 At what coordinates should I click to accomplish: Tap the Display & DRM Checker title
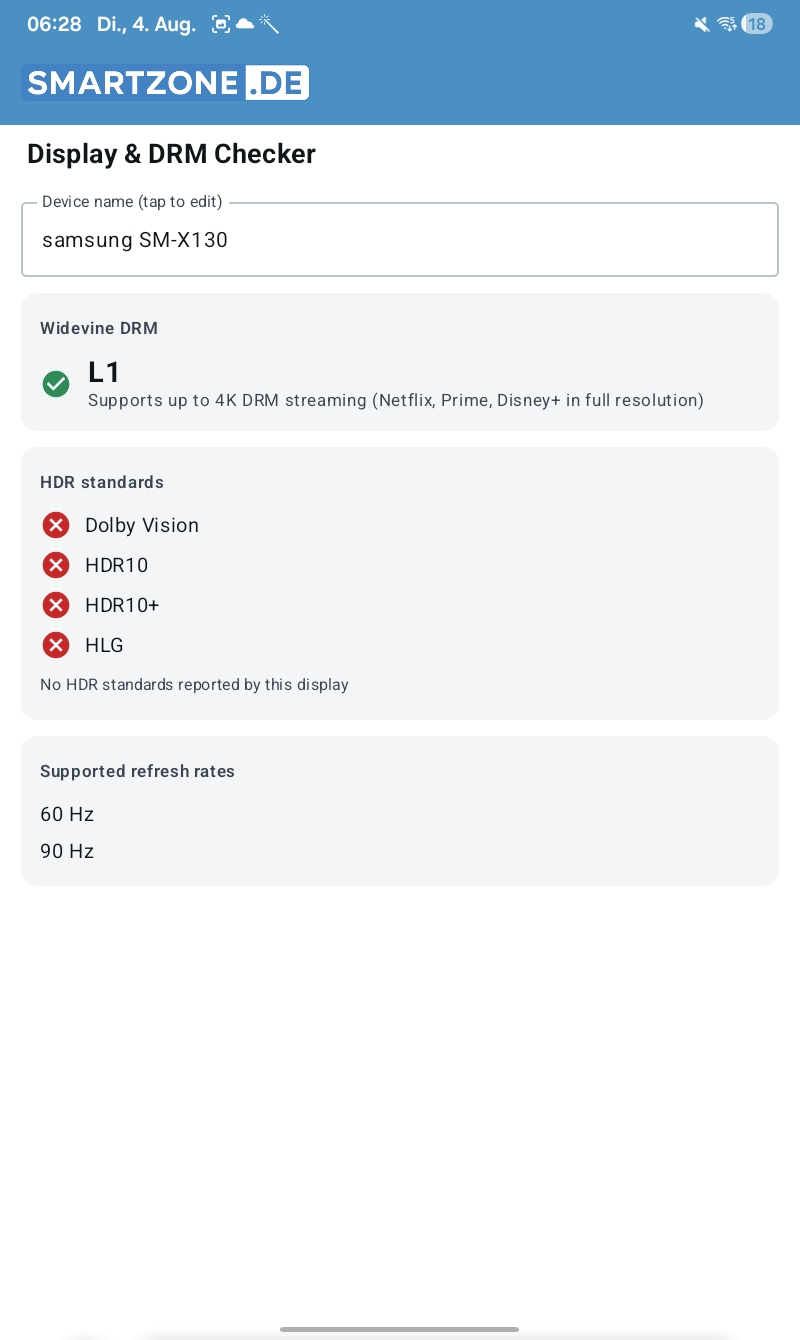tap(171, 154)
